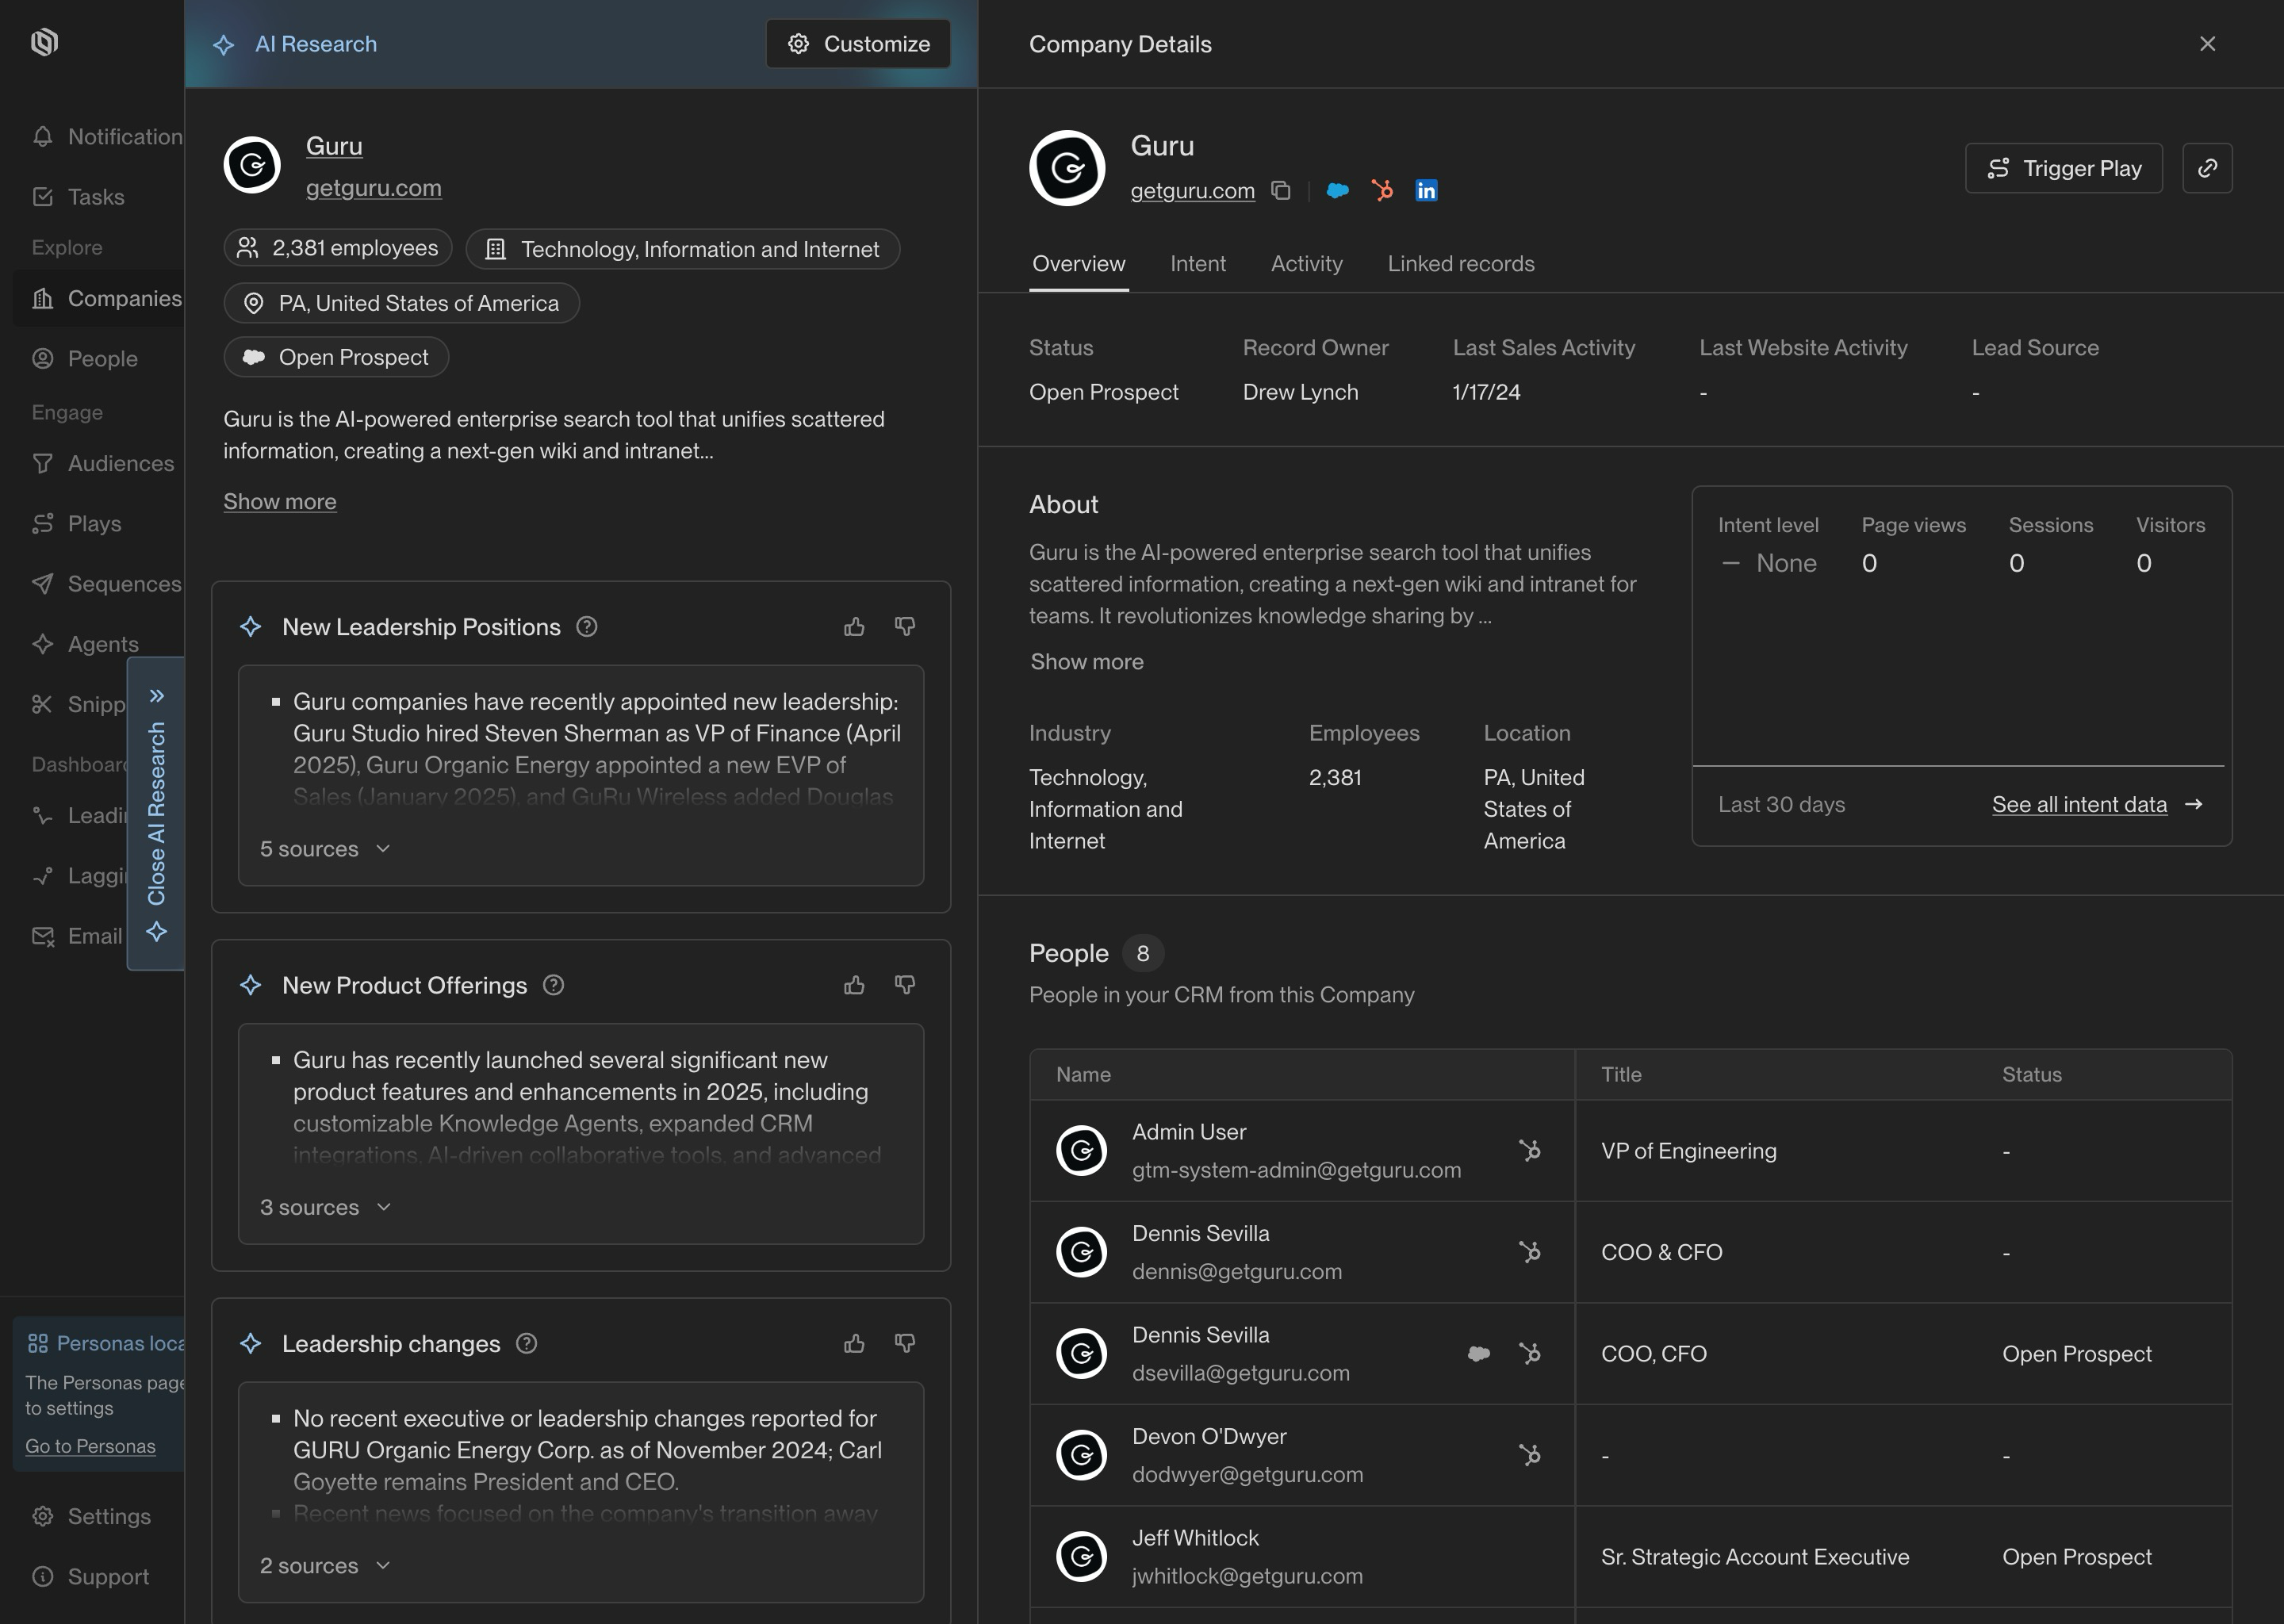Open the Customize button in AI Research

click(x=858, y=44)
